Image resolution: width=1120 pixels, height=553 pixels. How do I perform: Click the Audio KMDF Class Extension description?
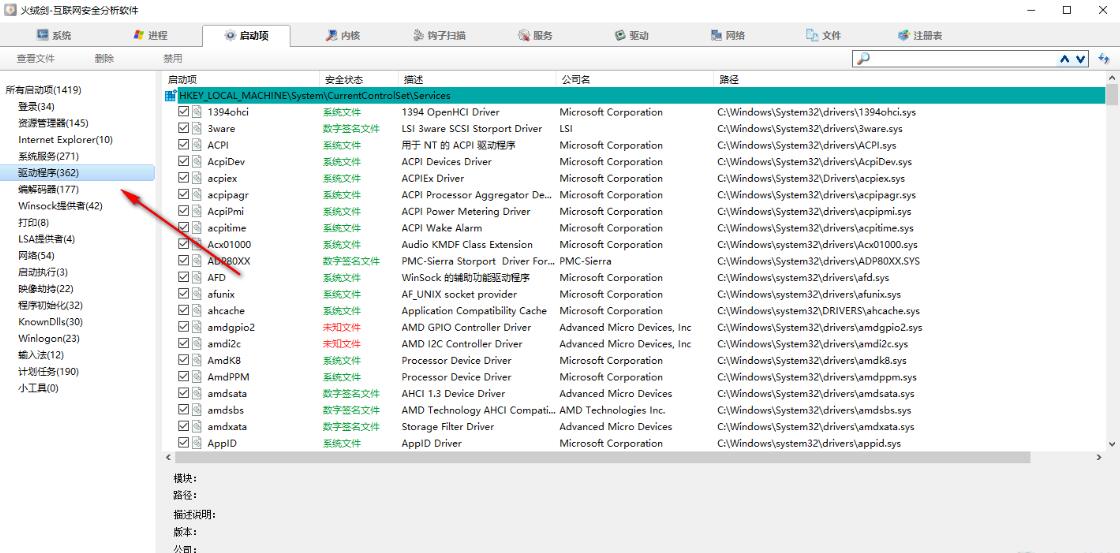(x=467, y=244)
